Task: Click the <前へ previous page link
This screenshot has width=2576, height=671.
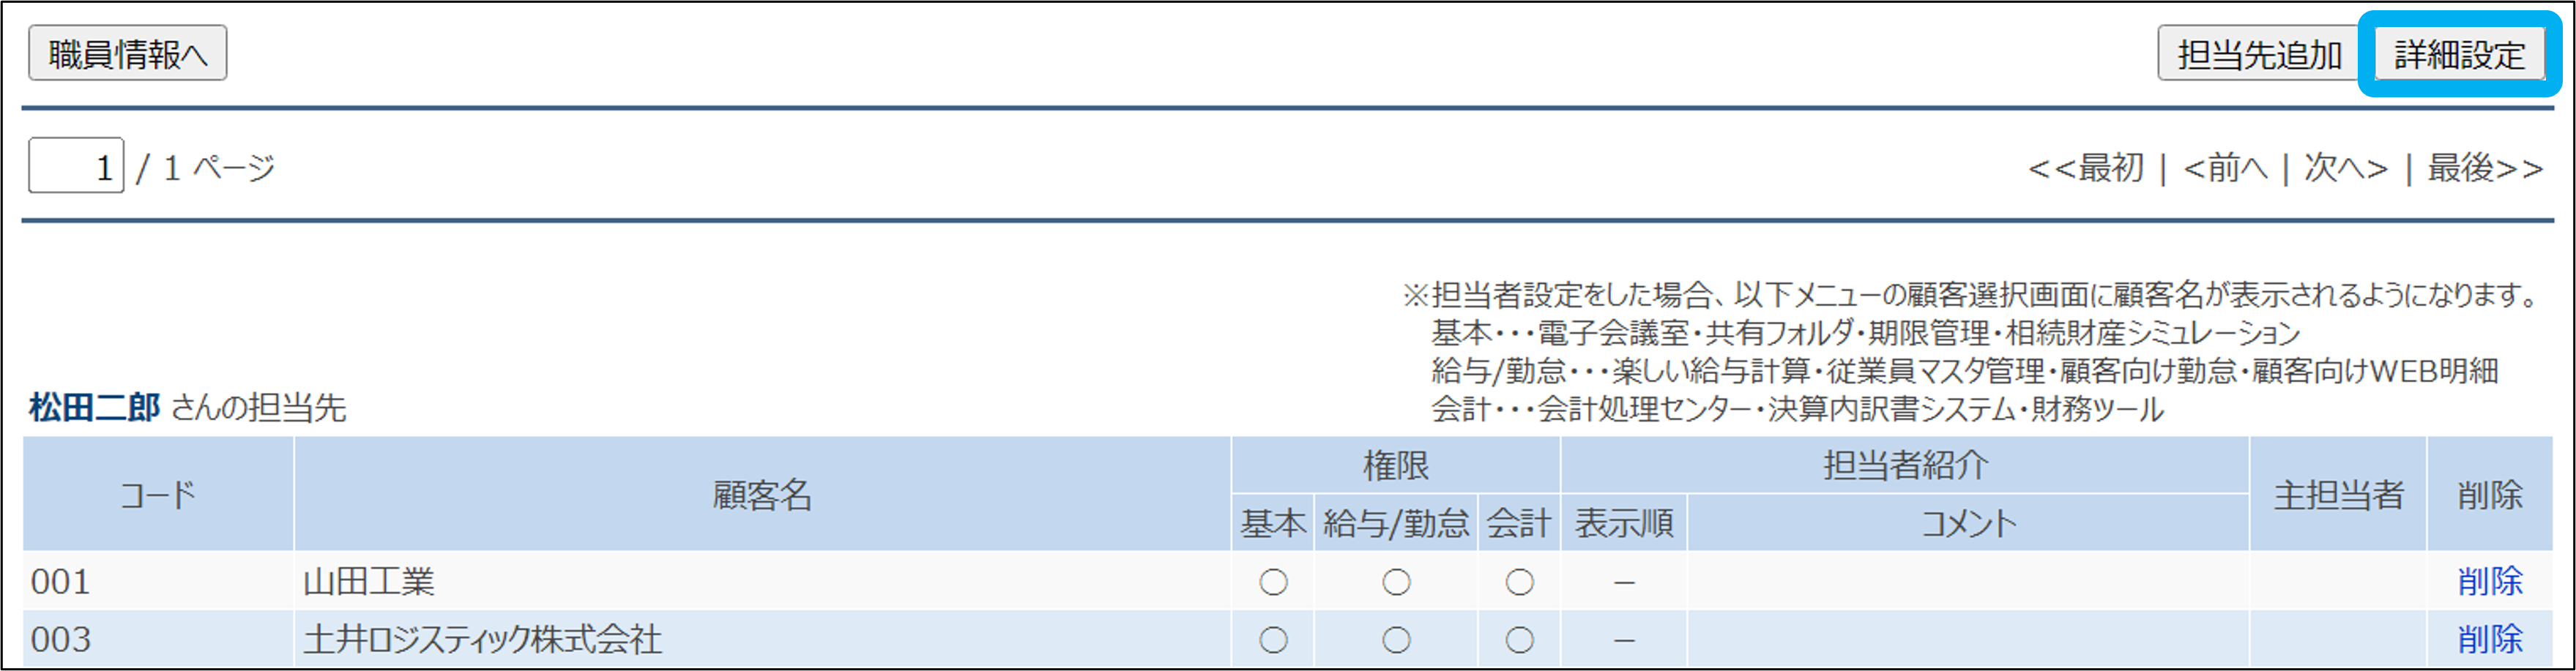Action: 2225,168
